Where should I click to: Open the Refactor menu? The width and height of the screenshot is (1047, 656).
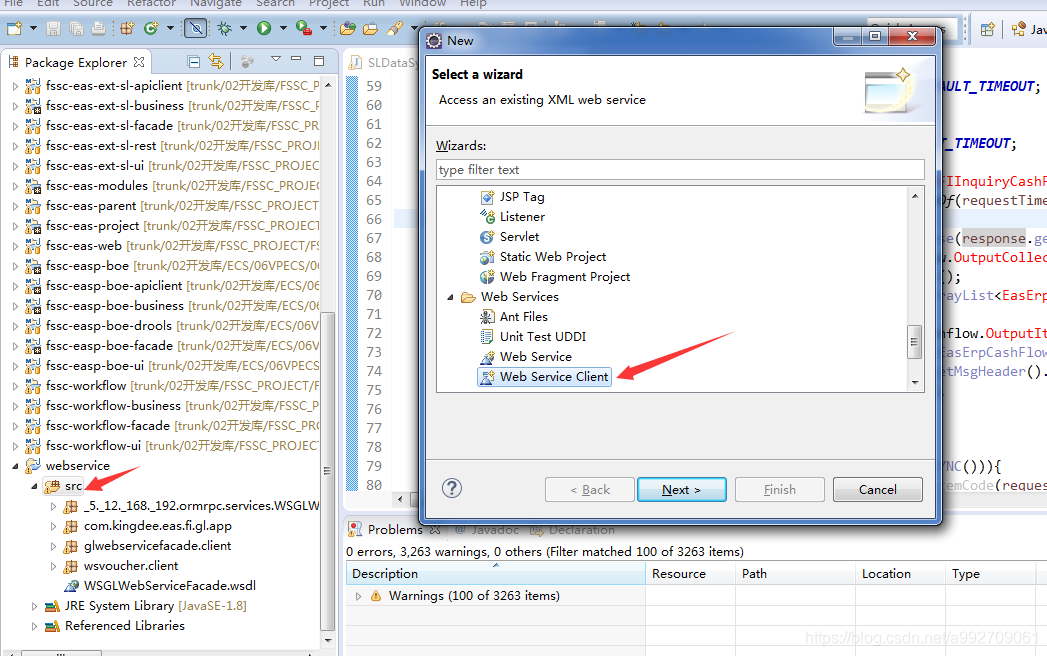tap(151, 4)
